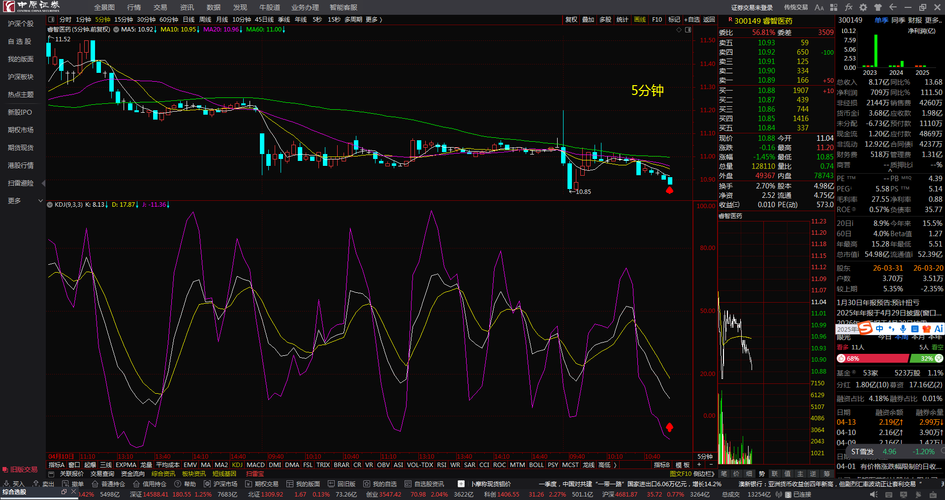Open the 行情 menu
Viewport: 945px width, 500px height.
click(x=134, y=7)
